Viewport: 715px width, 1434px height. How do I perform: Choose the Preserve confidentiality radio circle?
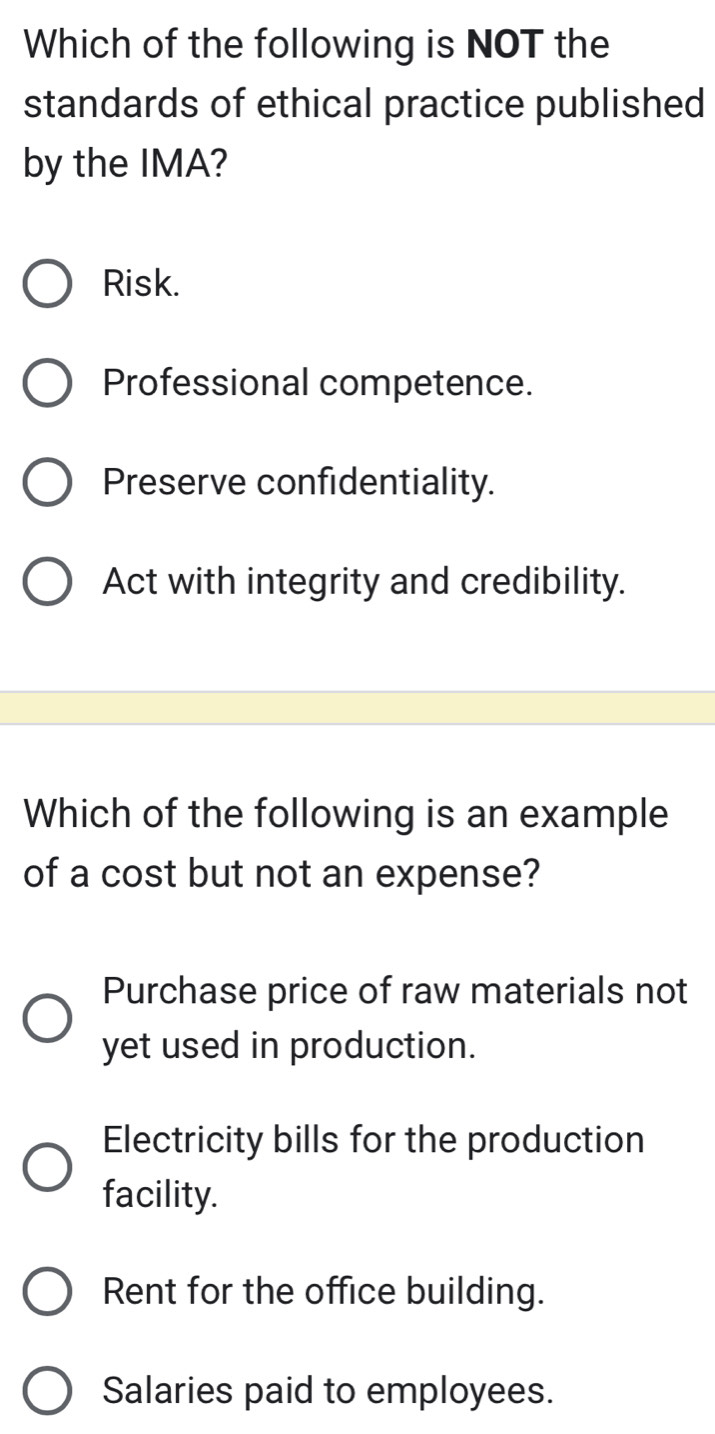(47, 483)
